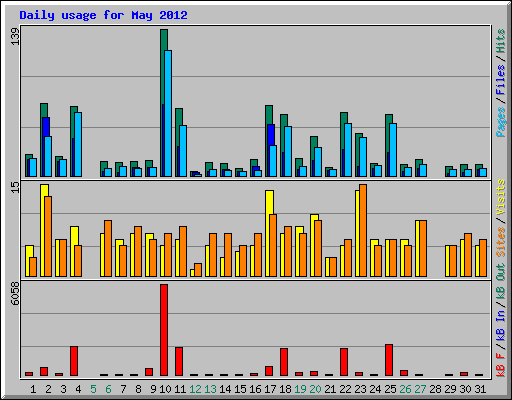
Task: Click the Pages legend label
Action: point(501,122)
